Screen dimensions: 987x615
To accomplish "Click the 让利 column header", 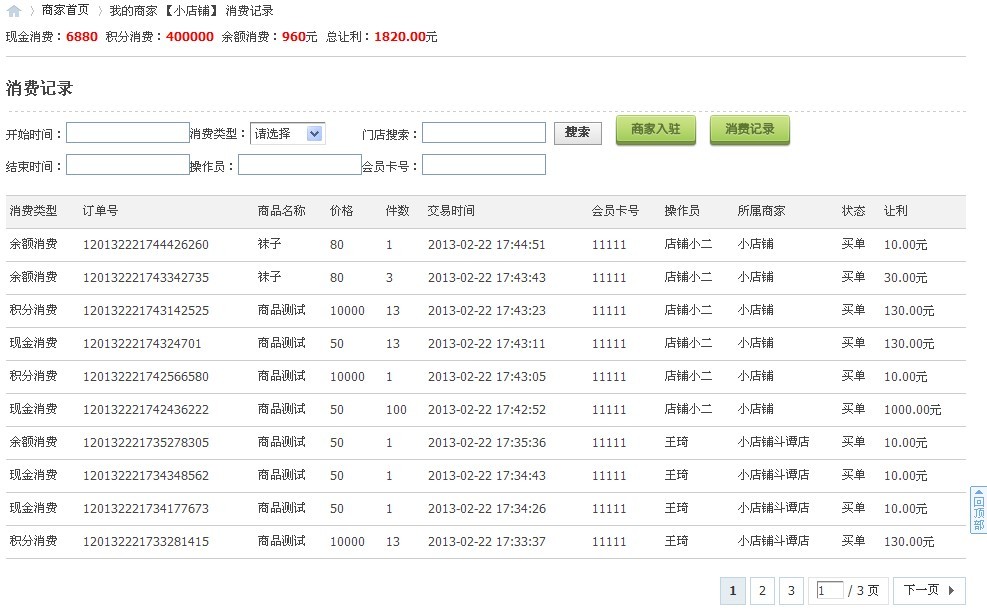I will coord(896,211).
